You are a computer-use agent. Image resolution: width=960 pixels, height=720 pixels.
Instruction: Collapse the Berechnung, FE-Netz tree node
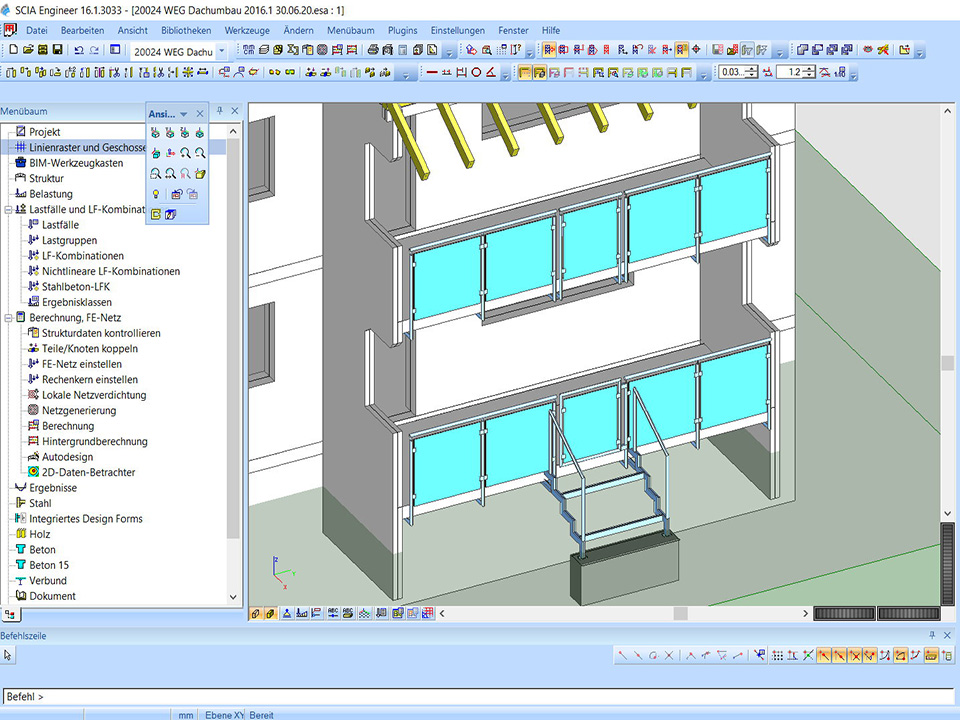click(x=8, y=318)
